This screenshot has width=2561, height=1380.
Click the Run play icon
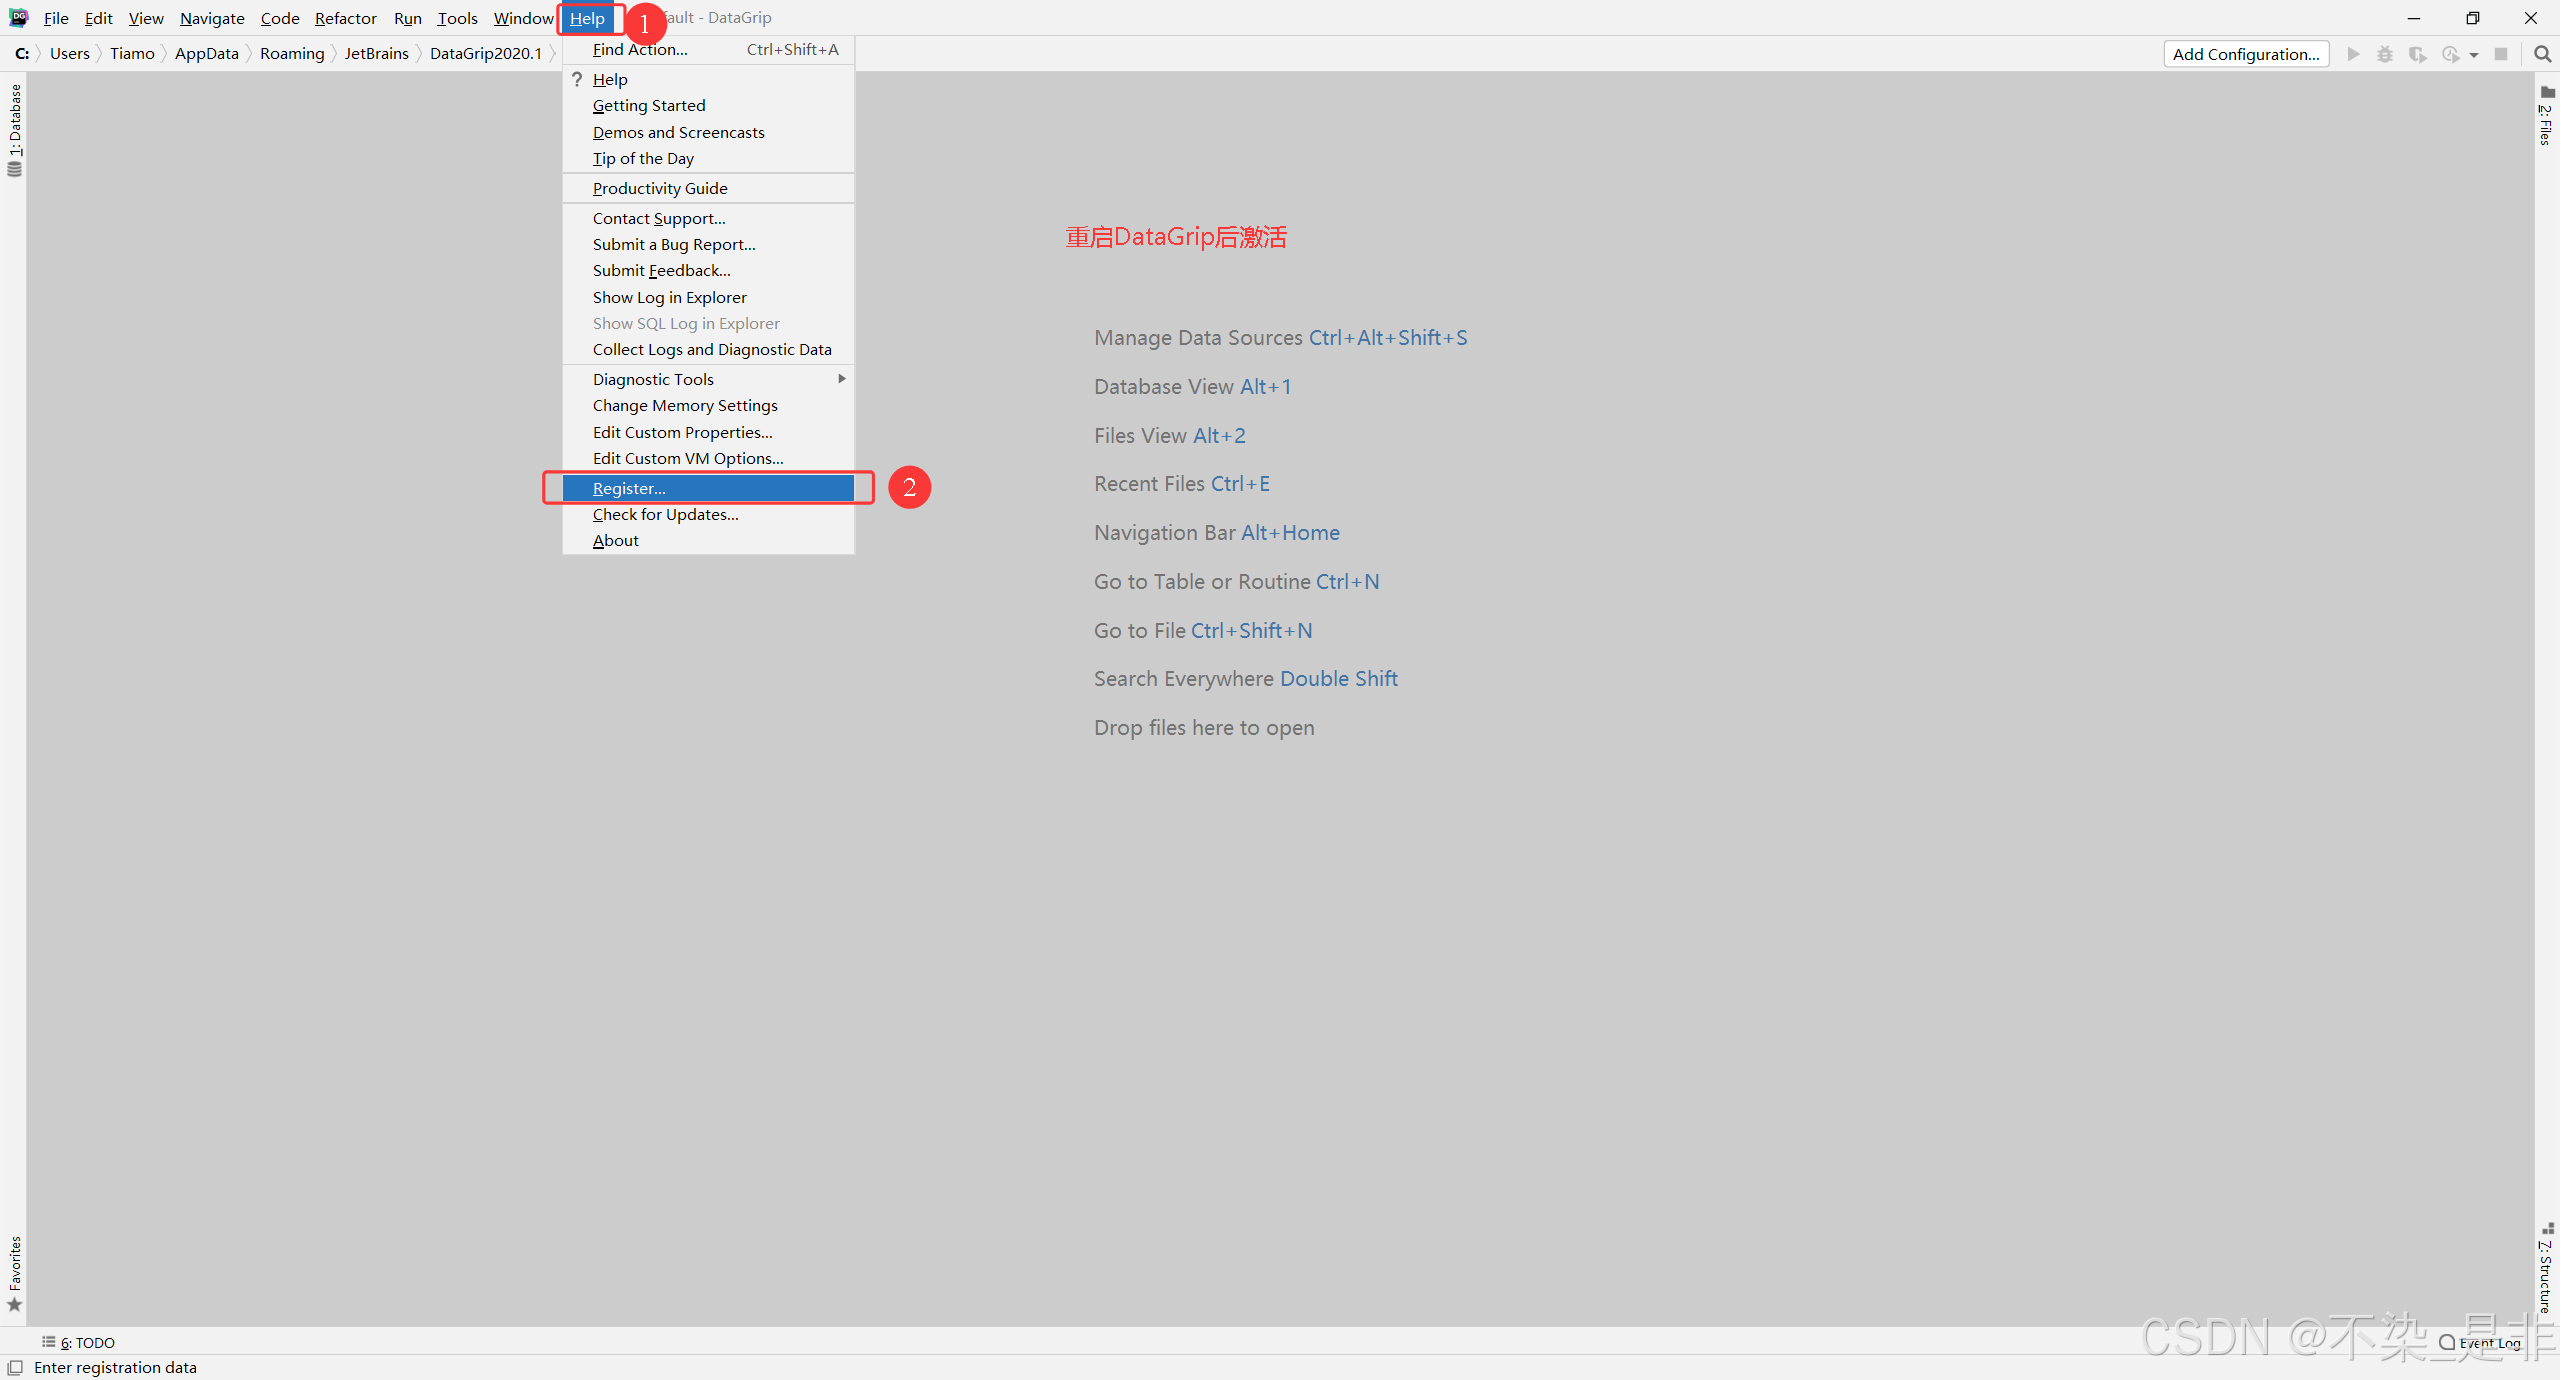[x=2353, y=54]
